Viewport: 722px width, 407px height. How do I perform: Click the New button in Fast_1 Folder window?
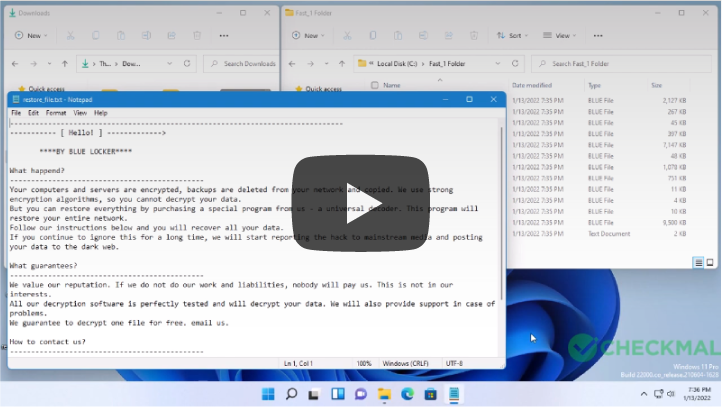click(308, 35)
